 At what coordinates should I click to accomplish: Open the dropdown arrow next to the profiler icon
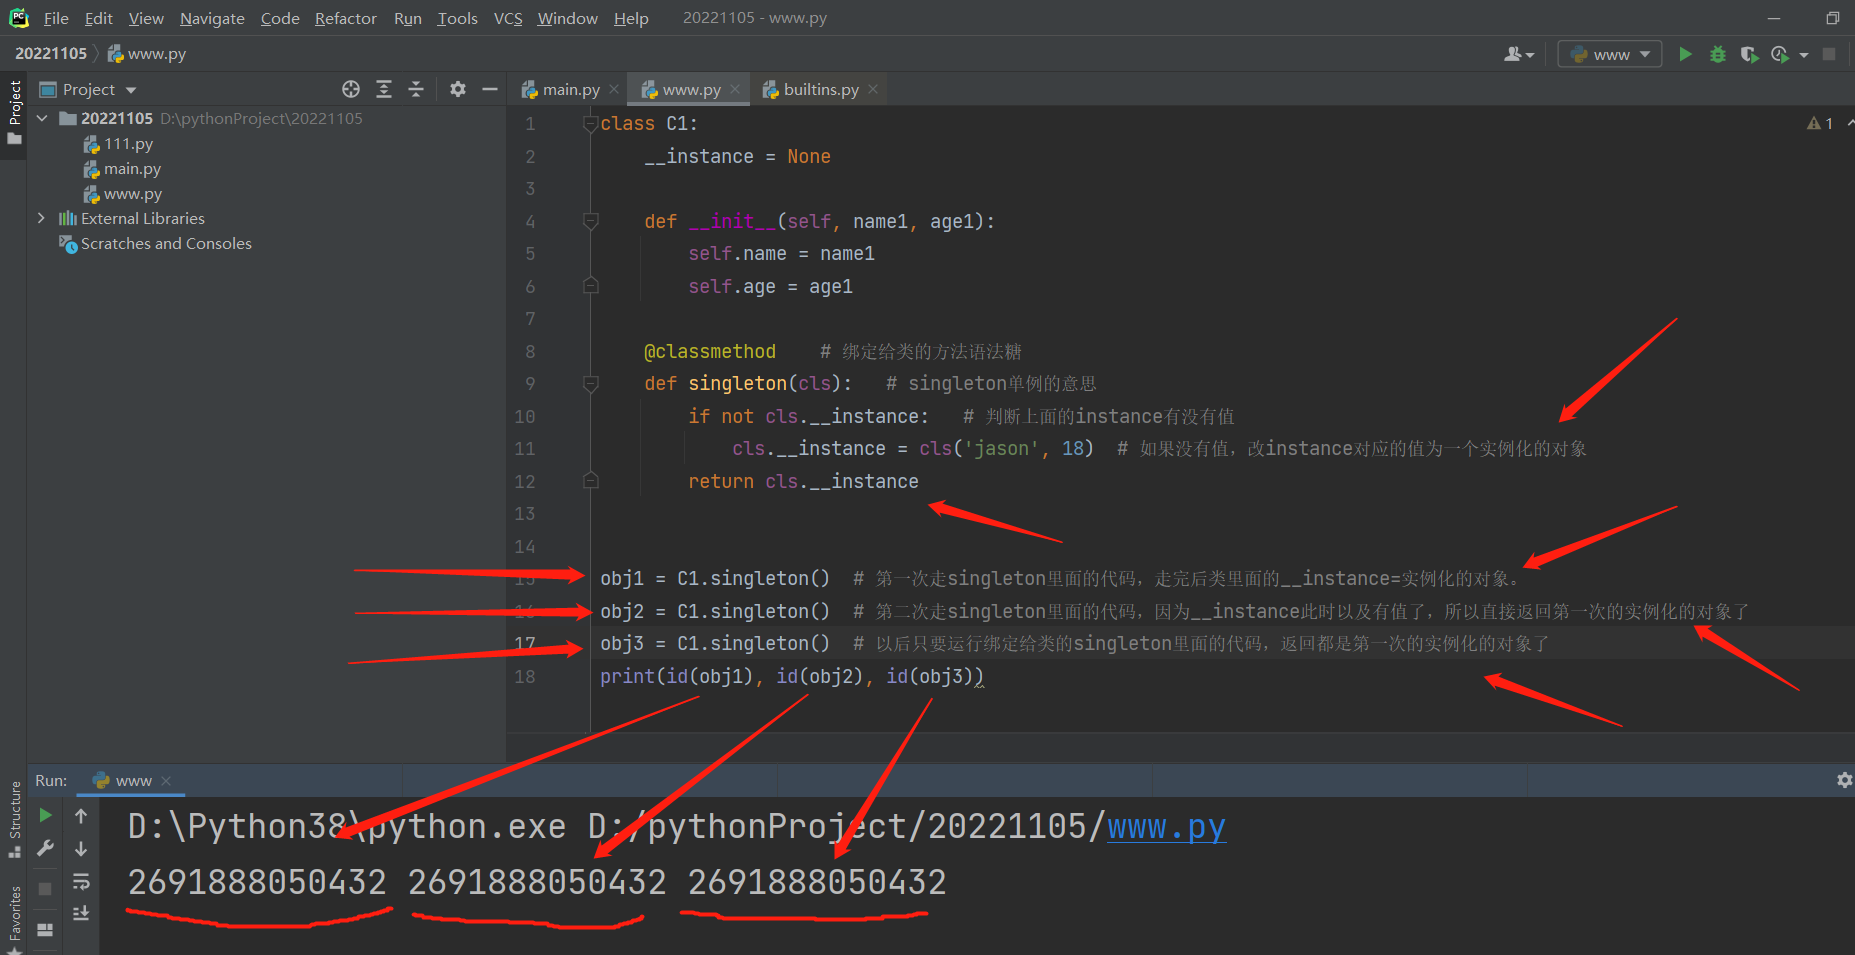1804,55
